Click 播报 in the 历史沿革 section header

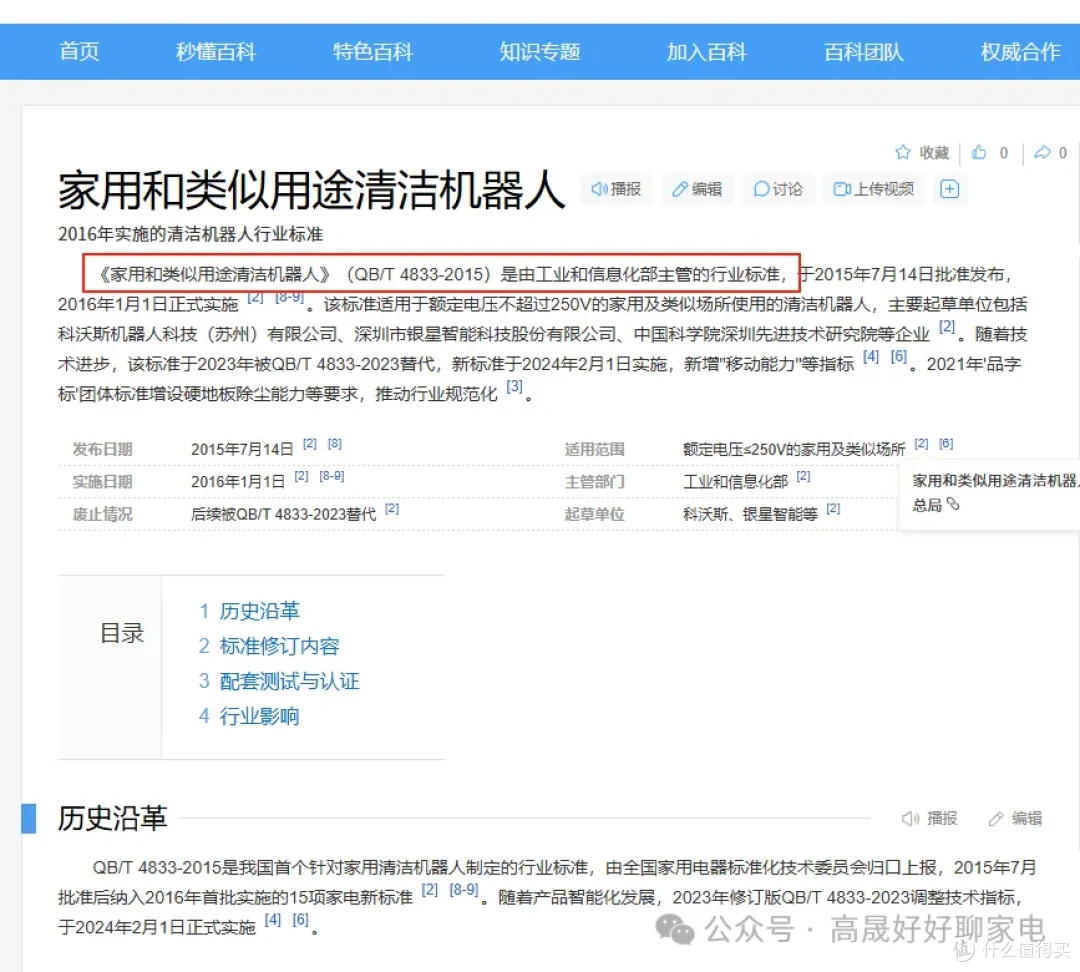pyautogui.click(x=930, y=818)
